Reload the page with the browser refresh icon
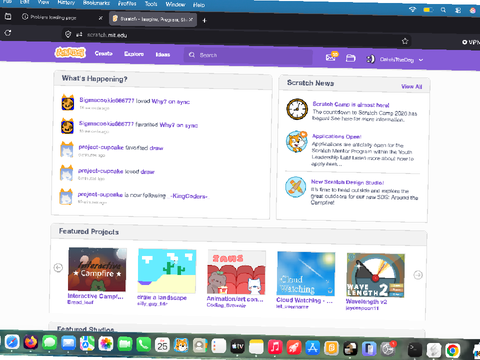This screenshot has height=360, width=480. coord(8,32)
